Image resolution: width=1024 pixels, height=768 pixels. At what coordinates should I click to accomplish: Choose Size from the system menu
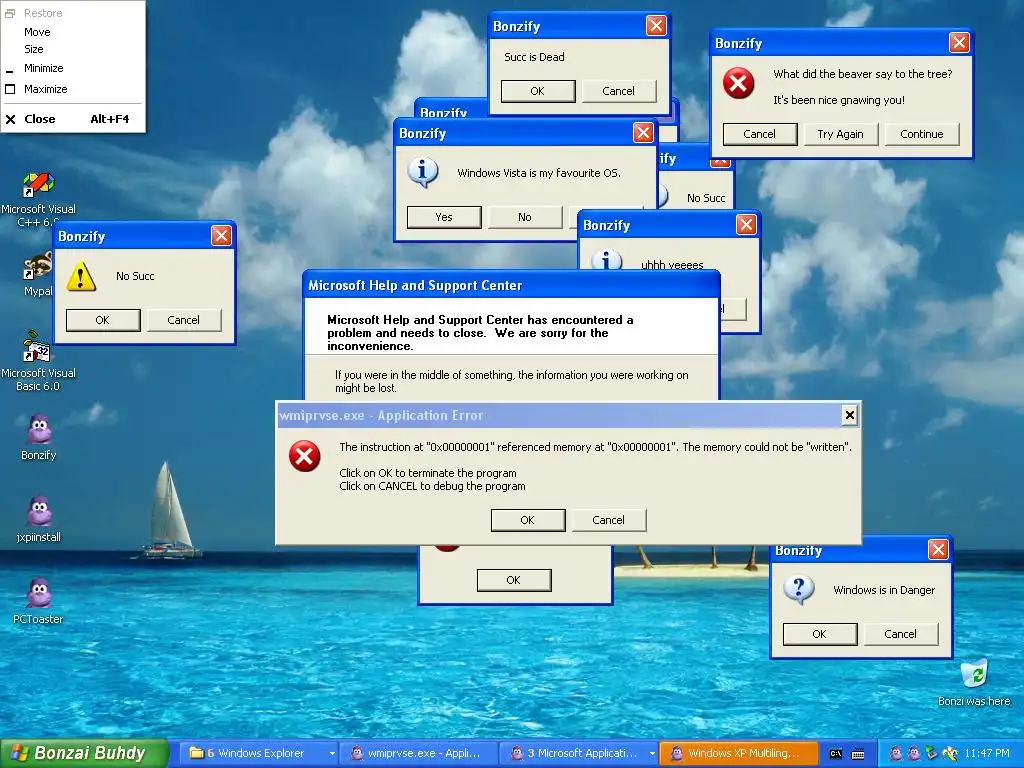pyautogui.click(x=73, y=49)
